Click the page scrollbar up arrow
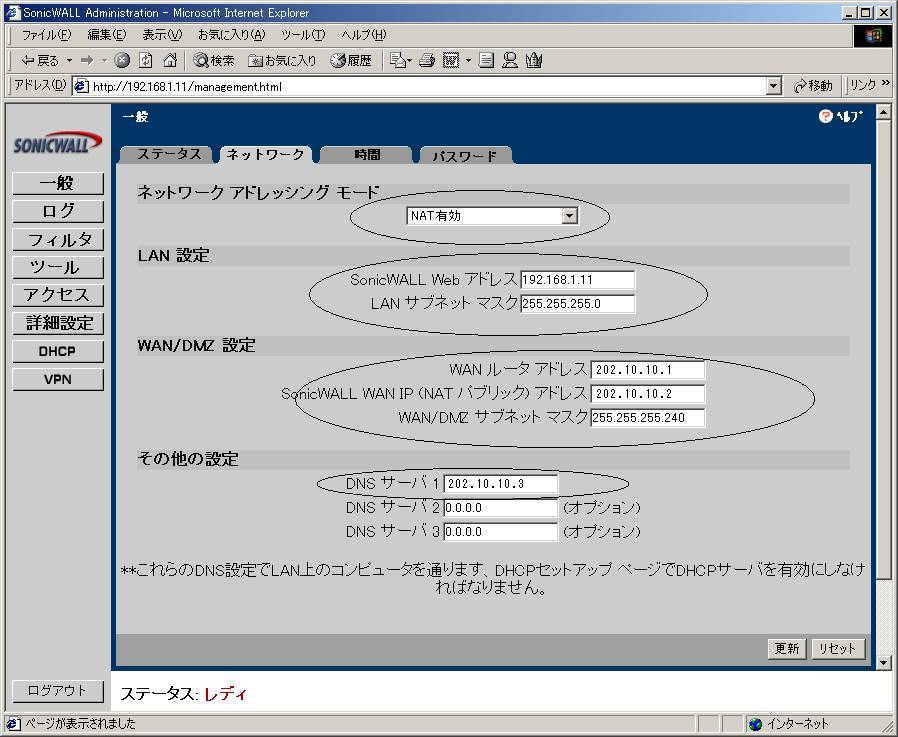Image resolution: width=898 pixels, height=737 pixels. tap(884, 112)
